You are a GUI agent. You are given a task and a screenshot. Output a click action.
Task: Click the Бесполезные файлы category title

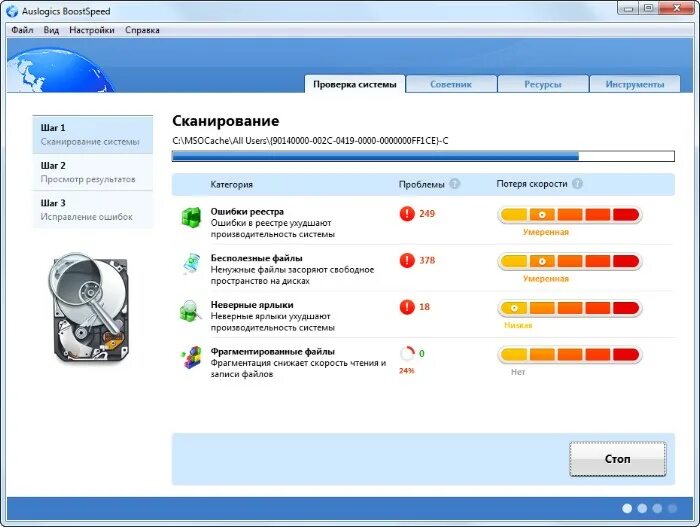click(257, 258)
